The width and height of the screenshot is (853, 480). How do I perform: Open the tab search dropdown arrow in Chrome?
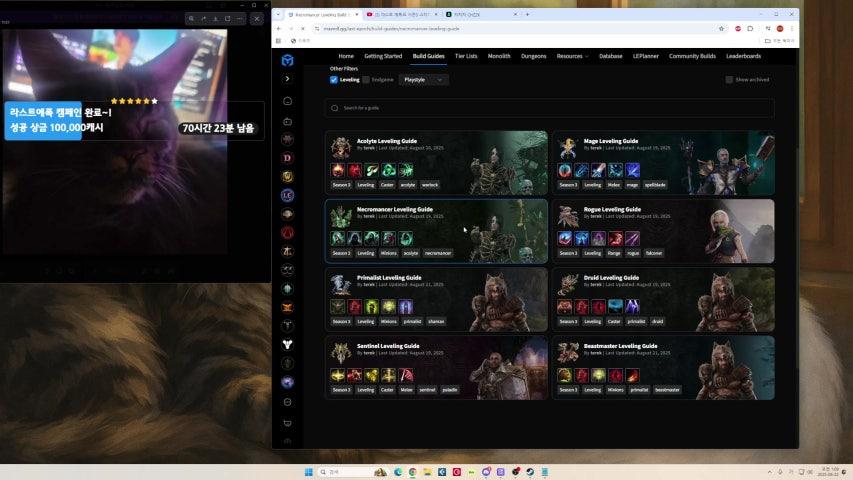point(278,15)
